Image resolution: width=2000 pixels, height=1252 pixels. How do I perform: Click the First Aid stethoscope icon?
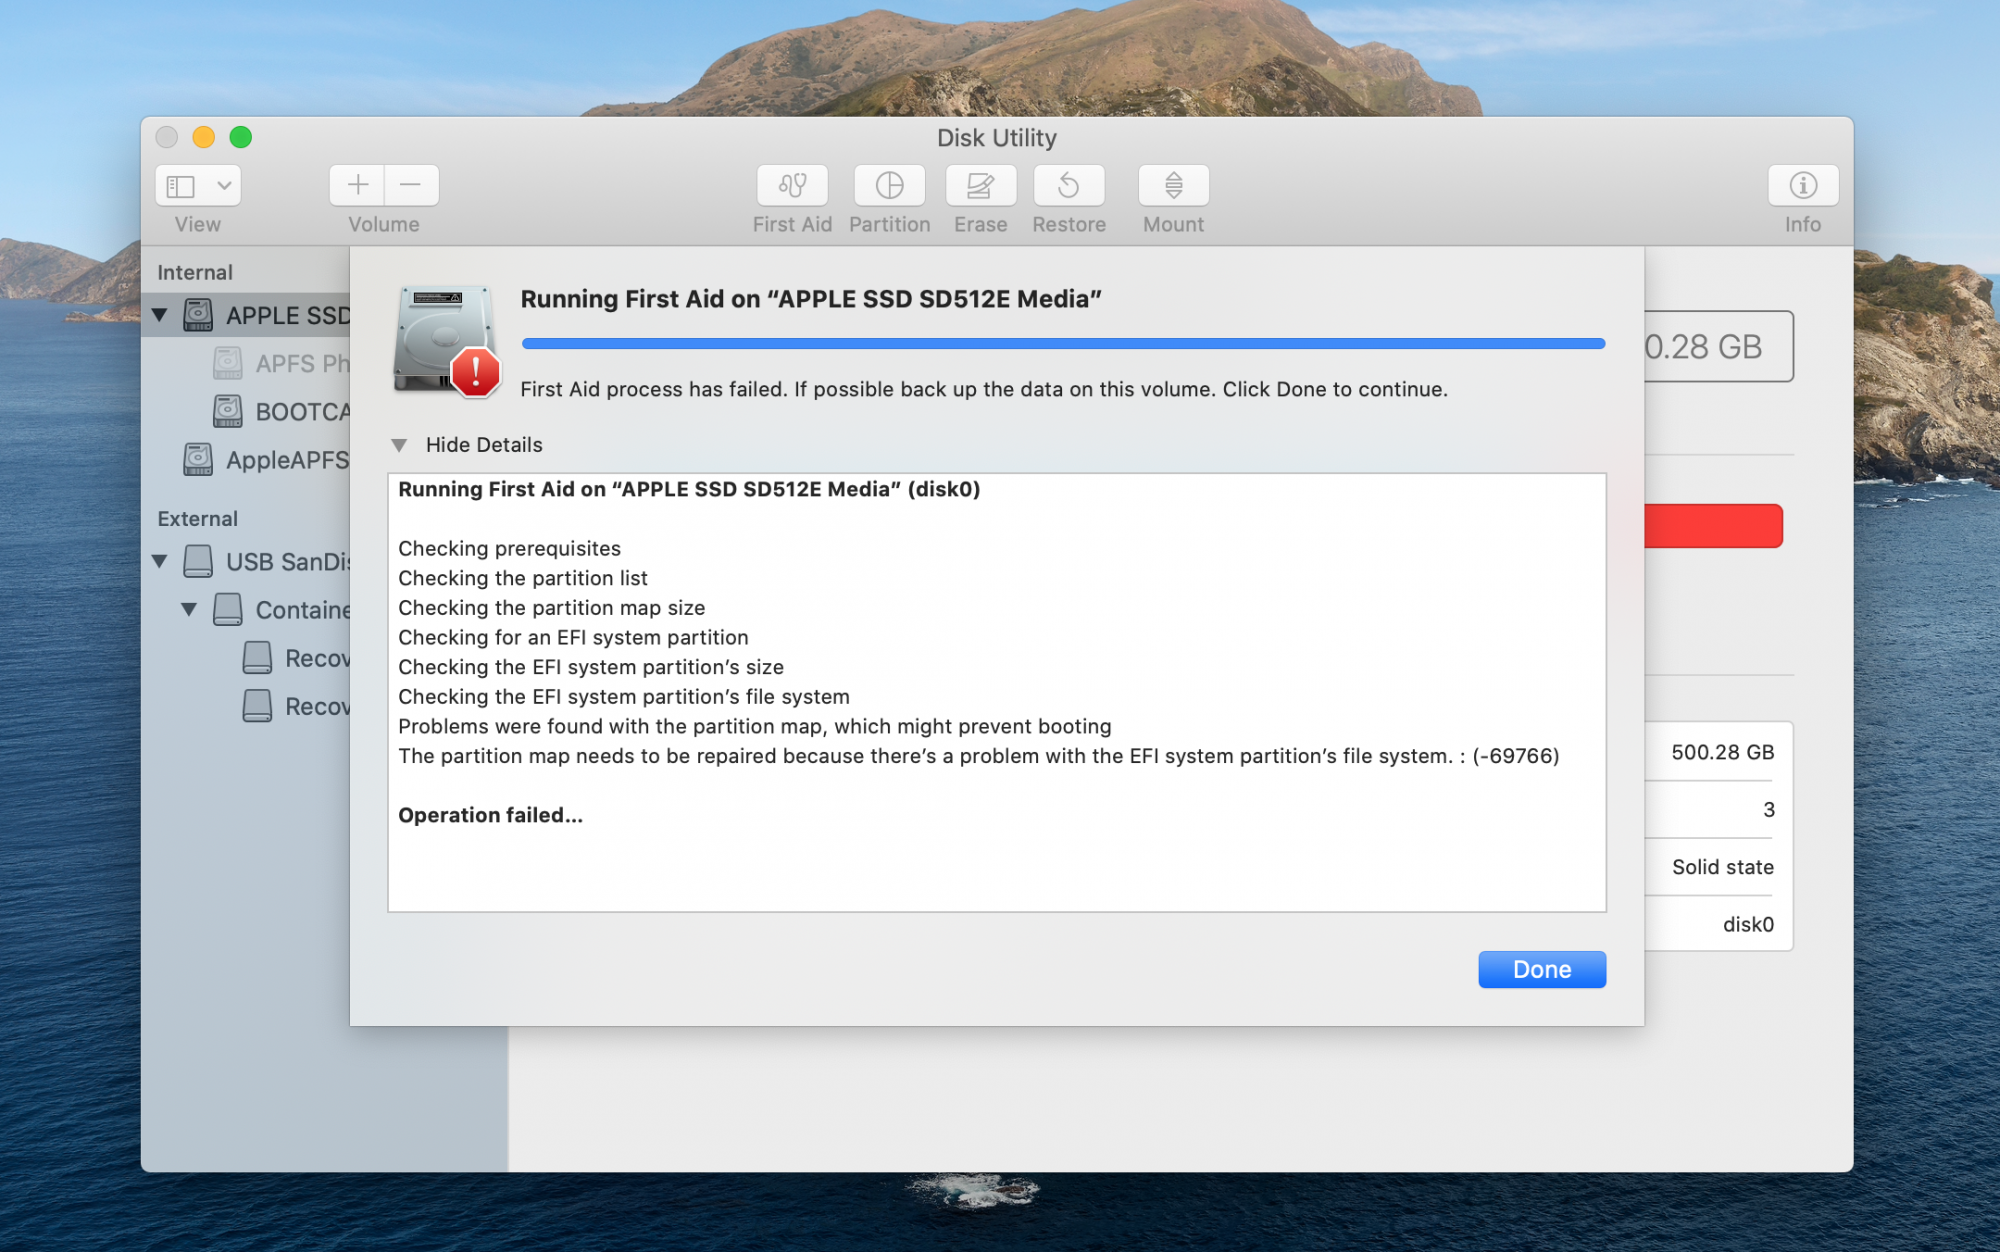(x=792, y=185)
